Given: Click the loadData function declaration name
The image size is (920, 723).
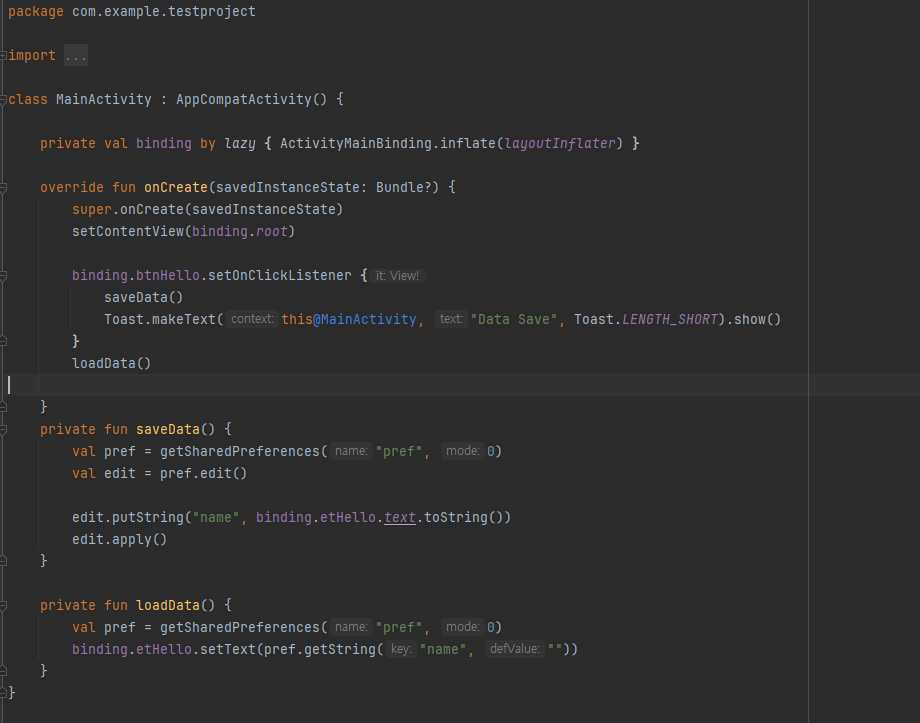Looking at the screenshot, I should coord(168,606).
